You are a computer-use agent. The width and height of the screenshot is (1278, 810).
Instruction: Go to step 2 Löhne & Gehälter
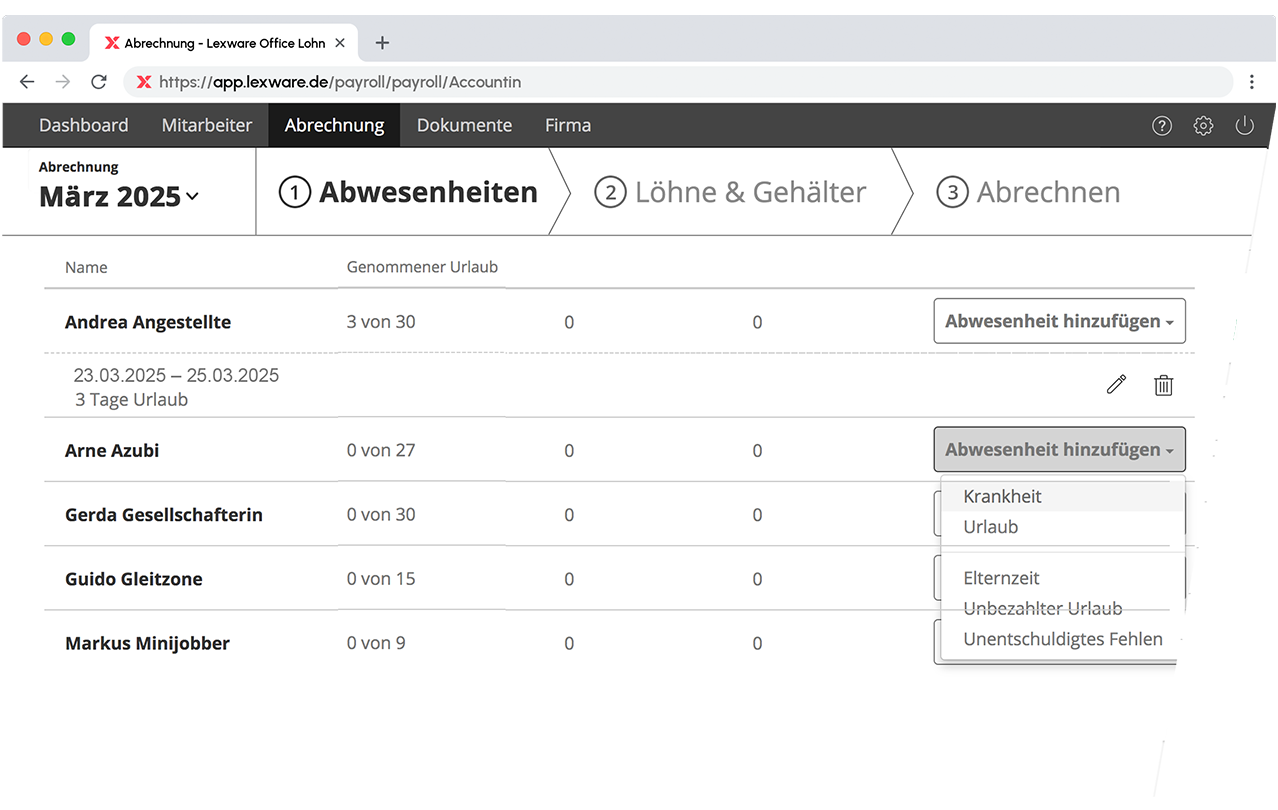(730, 192)
